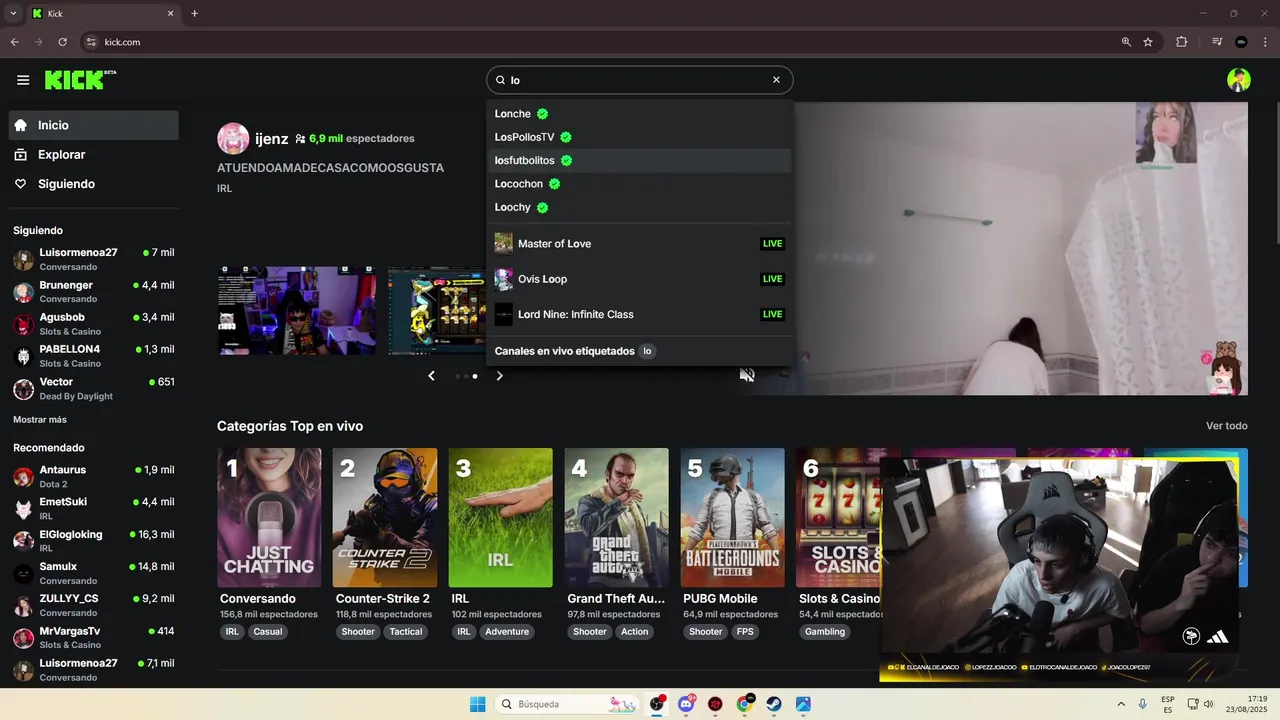Click Ver todo for top categories

click(x=1227, y=426)
